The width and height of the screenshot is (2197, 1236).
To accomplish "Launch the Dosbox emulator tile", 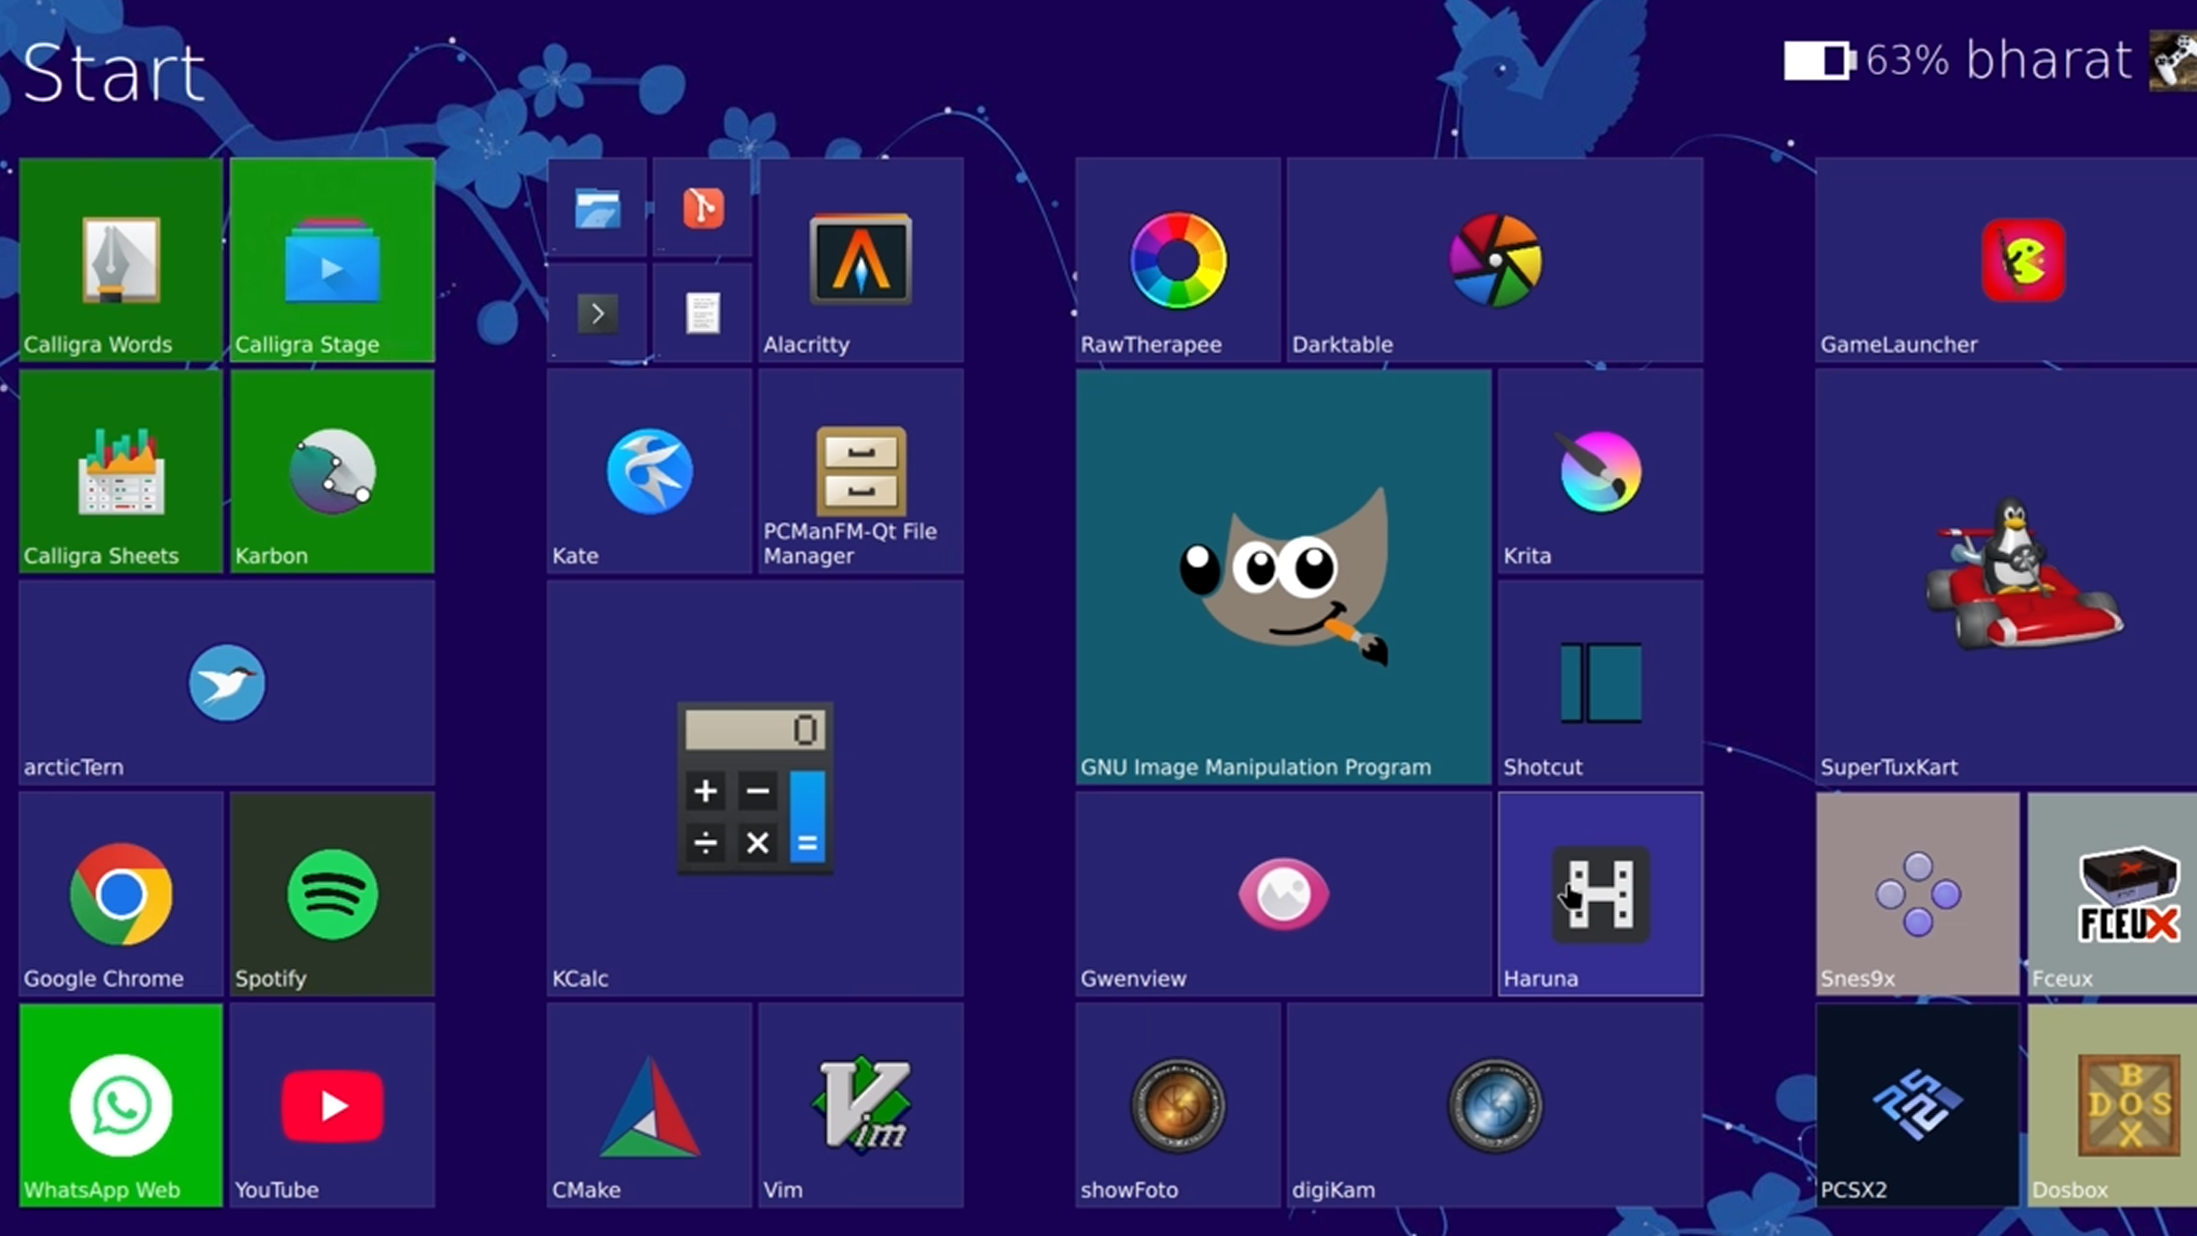I will [x=2111, y=1105].
